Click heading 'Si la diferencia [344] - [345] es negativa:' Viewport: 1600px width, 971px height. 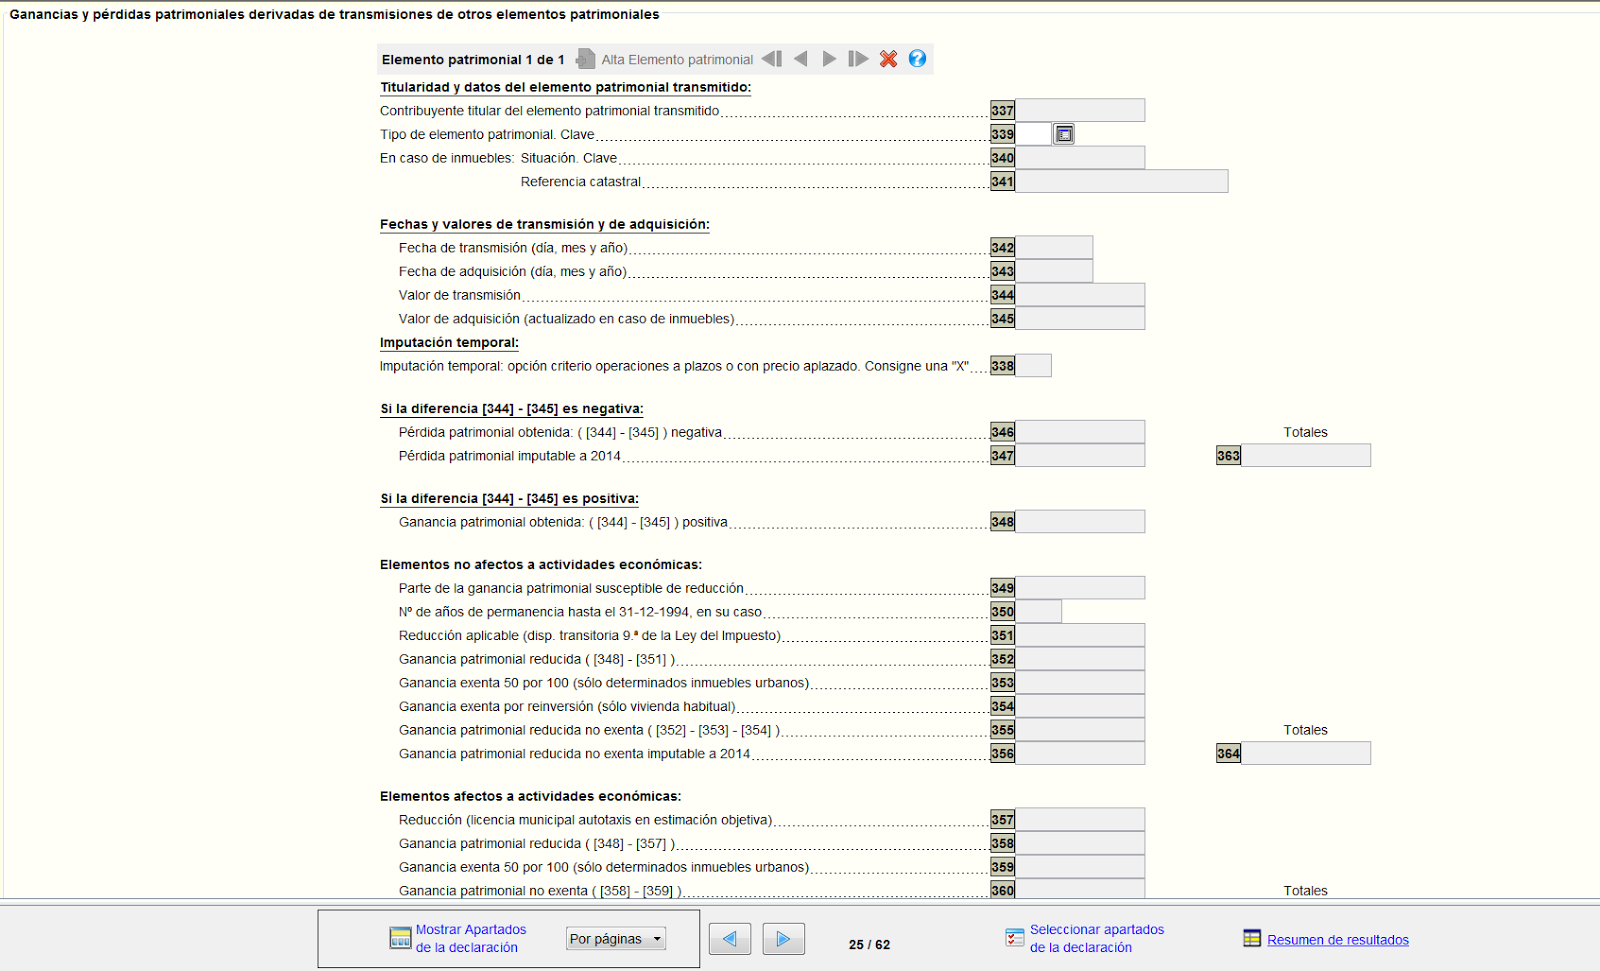(512, 408)
